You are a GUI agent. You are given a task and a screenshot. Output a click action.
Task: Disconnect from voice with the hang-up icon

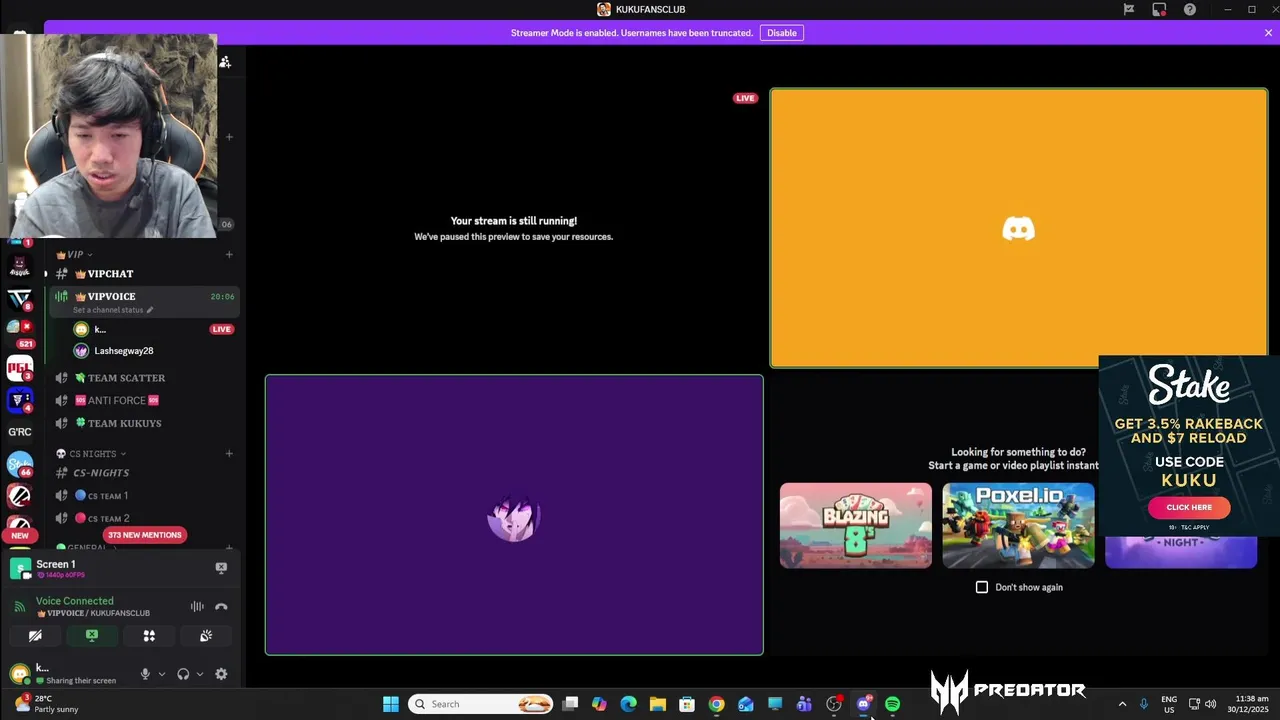click(221, 606)
